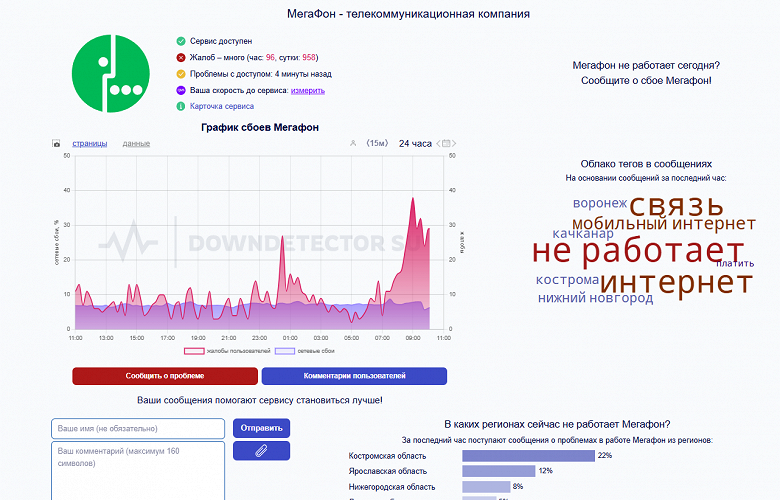
Task: Click the hourly complaints count 96
Action: [270, 58]
